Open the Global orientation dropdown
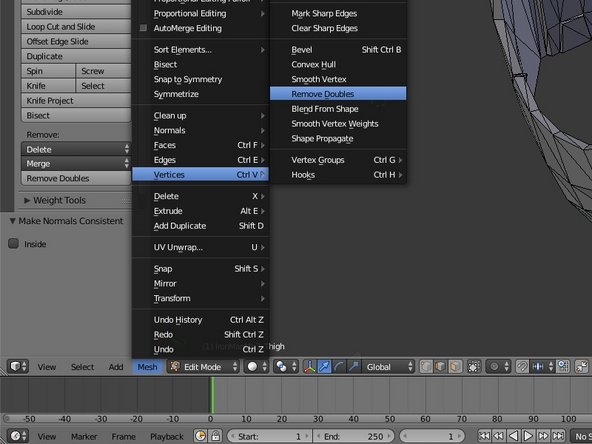The image size is (592, 444). point(388,367)
